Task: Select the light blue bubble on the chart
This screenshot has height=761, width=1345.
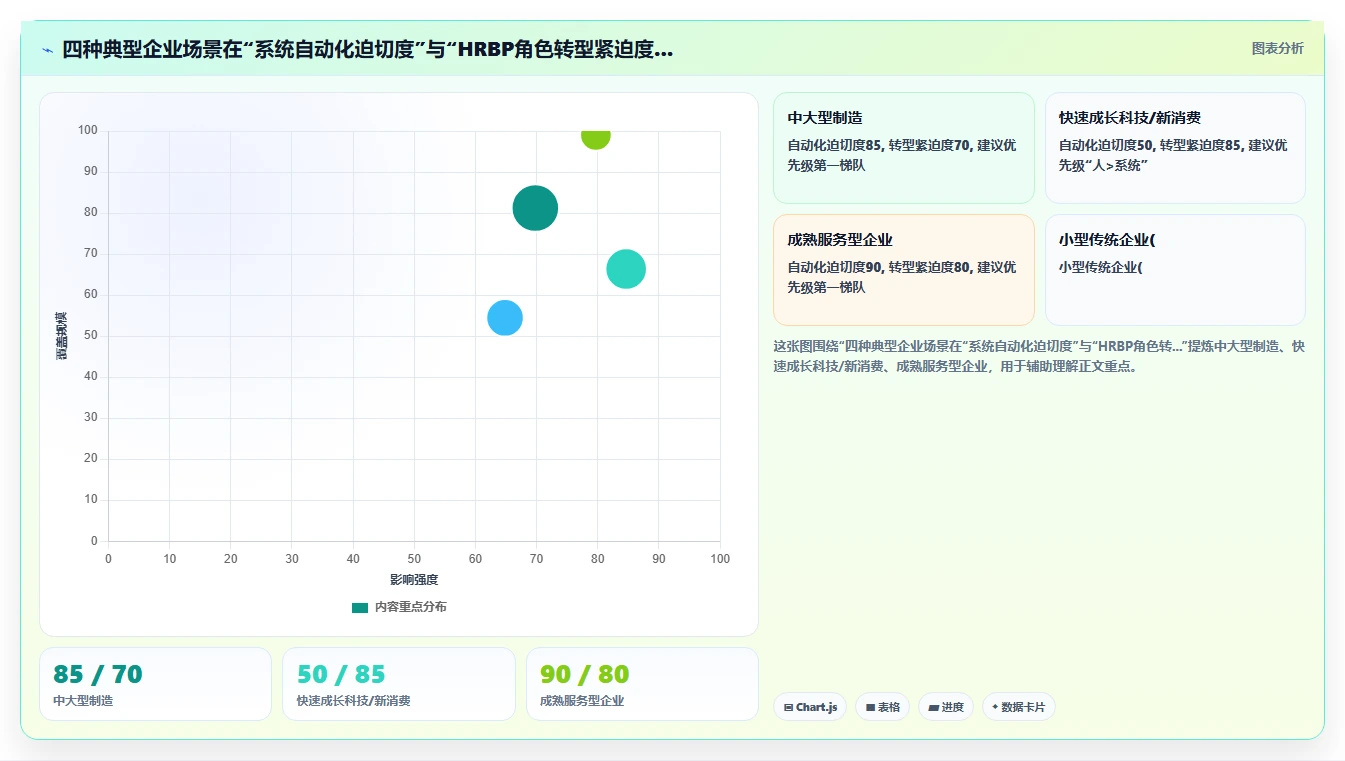Action: coord(505,318)
